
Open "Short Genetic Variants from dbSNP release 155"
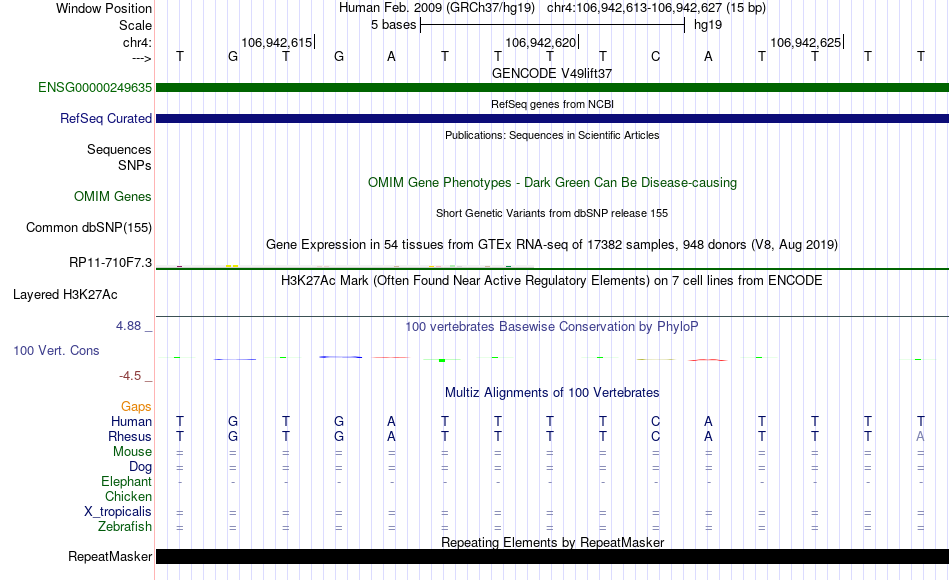[552, 213]
